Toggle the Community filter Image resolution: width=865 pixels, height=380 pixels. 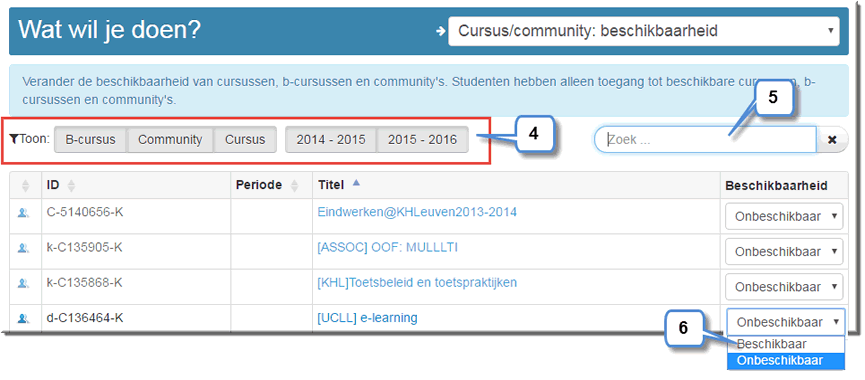coord(170,140)
